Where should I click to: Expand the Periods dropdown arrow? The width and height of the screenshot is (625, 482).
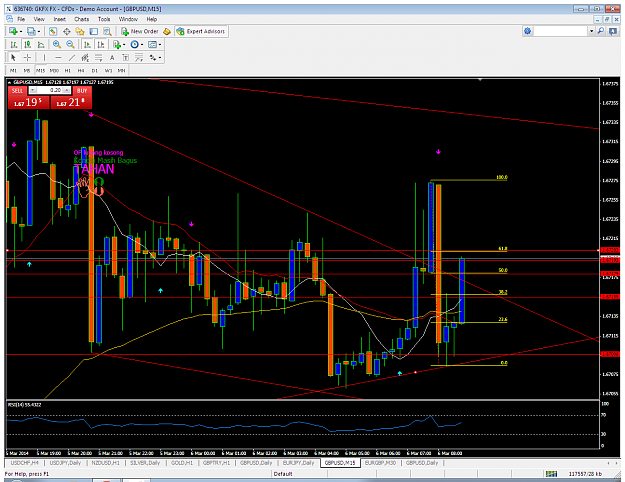point(142,45)
